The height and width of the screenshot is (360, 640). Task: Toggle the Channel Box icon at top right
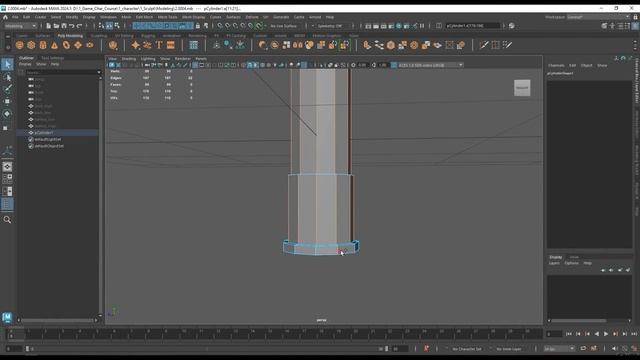click(636, 26)
